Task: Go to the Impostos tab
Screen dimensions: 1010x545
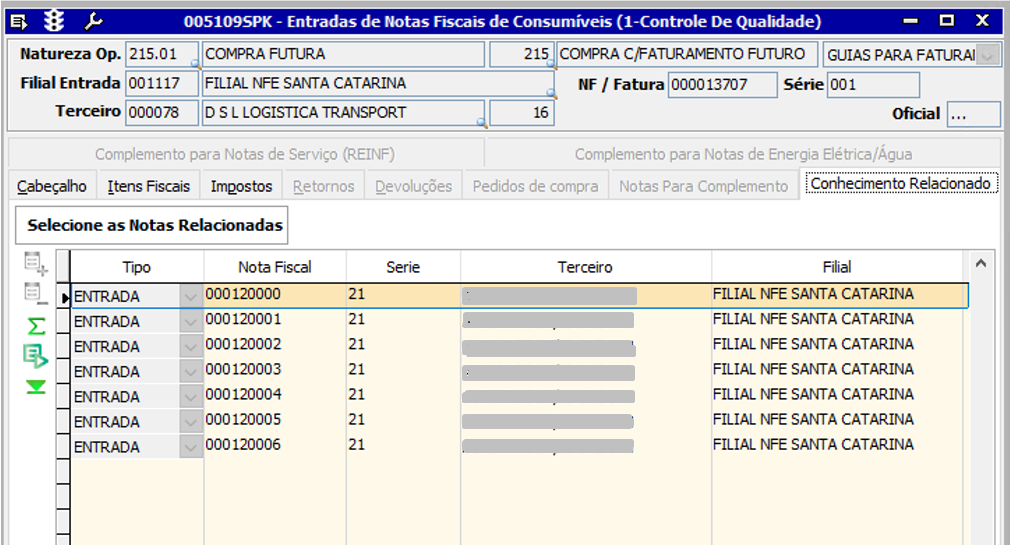Action: (x=242, y=186)
